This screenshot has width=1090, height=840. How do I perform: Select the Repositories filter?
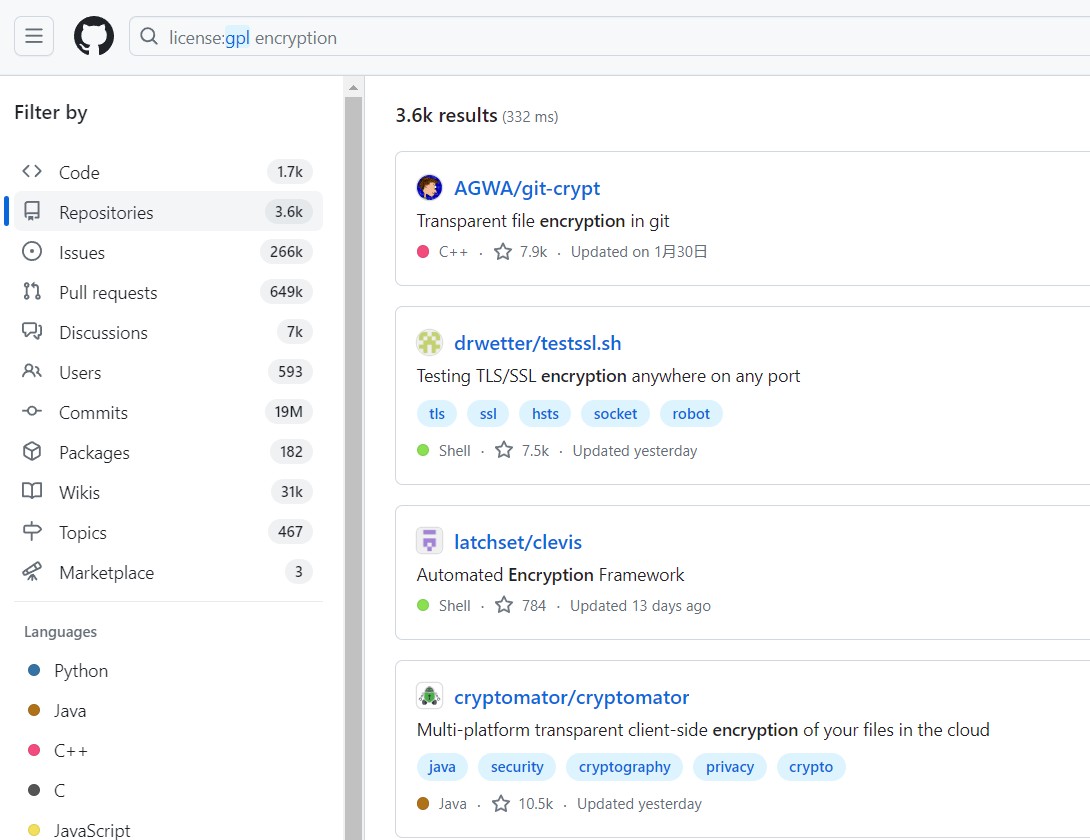168,211
